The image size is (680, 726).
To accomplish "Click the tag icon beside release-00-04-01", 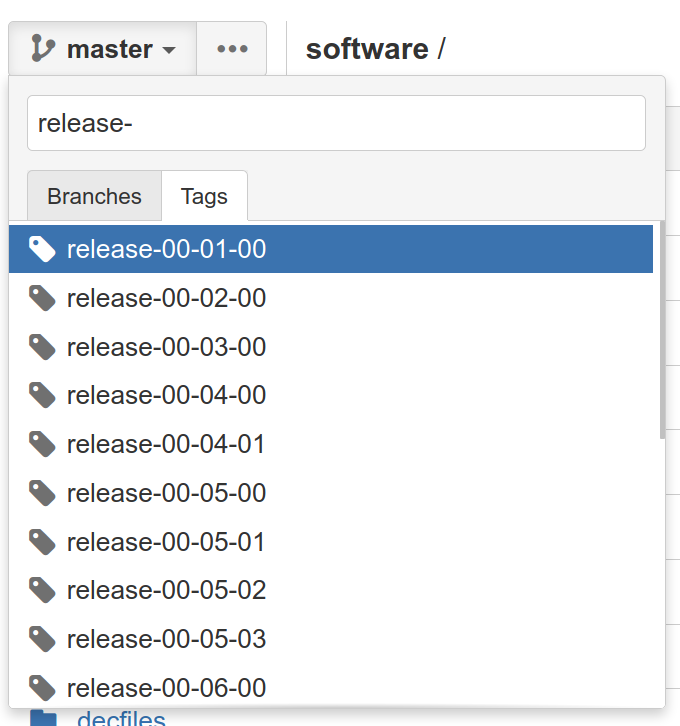I will (42, 444).
